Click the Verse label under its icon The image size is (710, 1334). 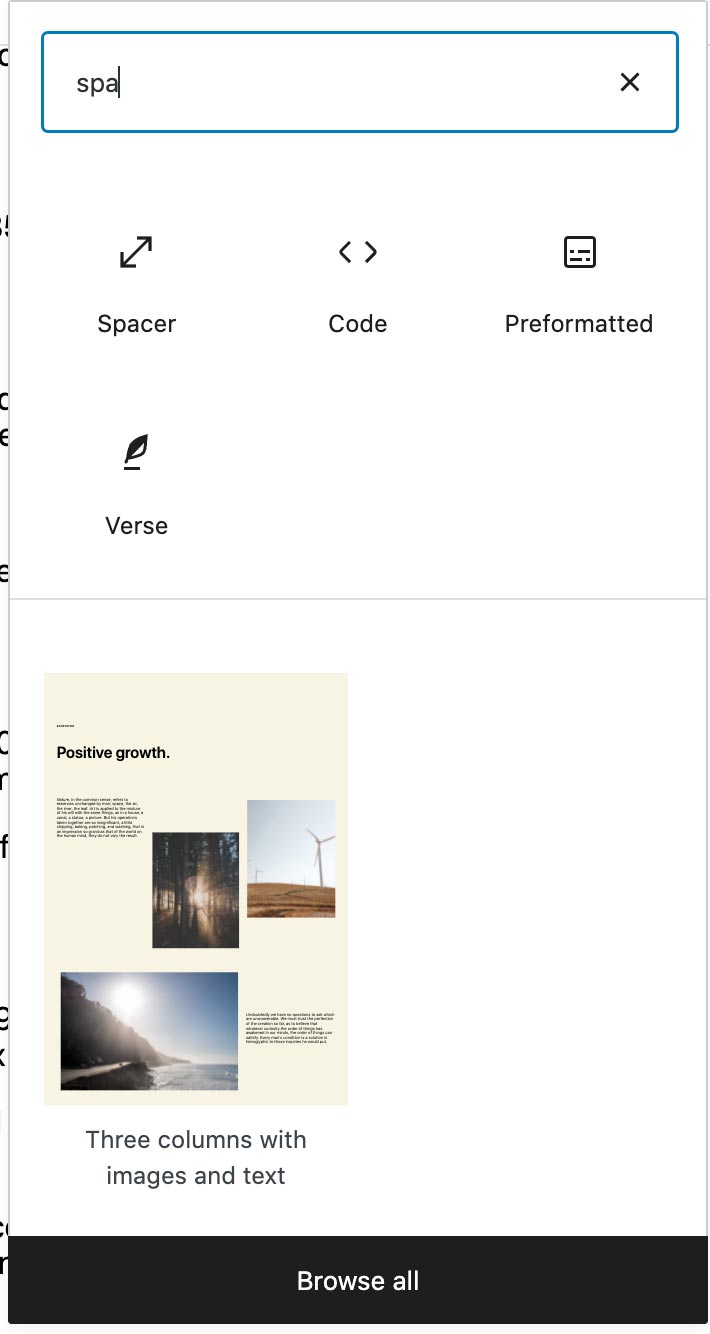point(136,525)
